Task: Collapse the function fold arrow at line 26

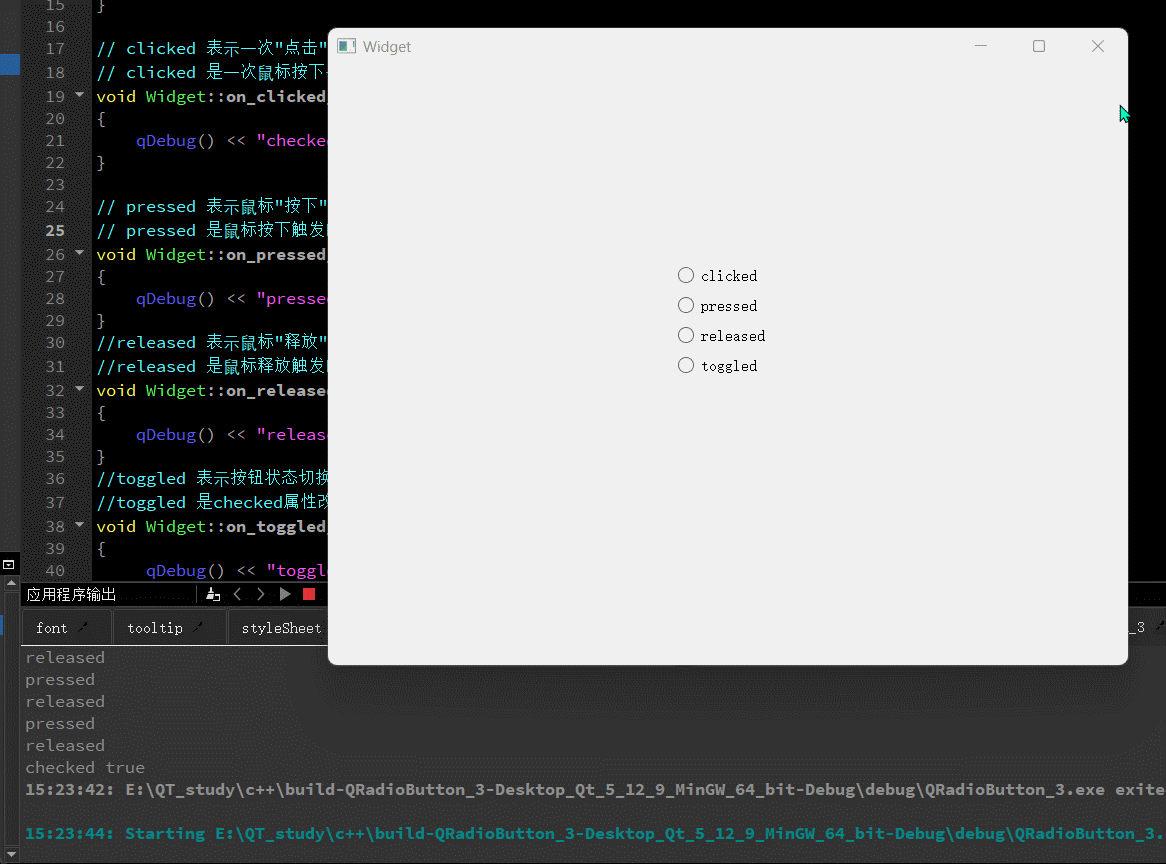Action: coord(80,253)
